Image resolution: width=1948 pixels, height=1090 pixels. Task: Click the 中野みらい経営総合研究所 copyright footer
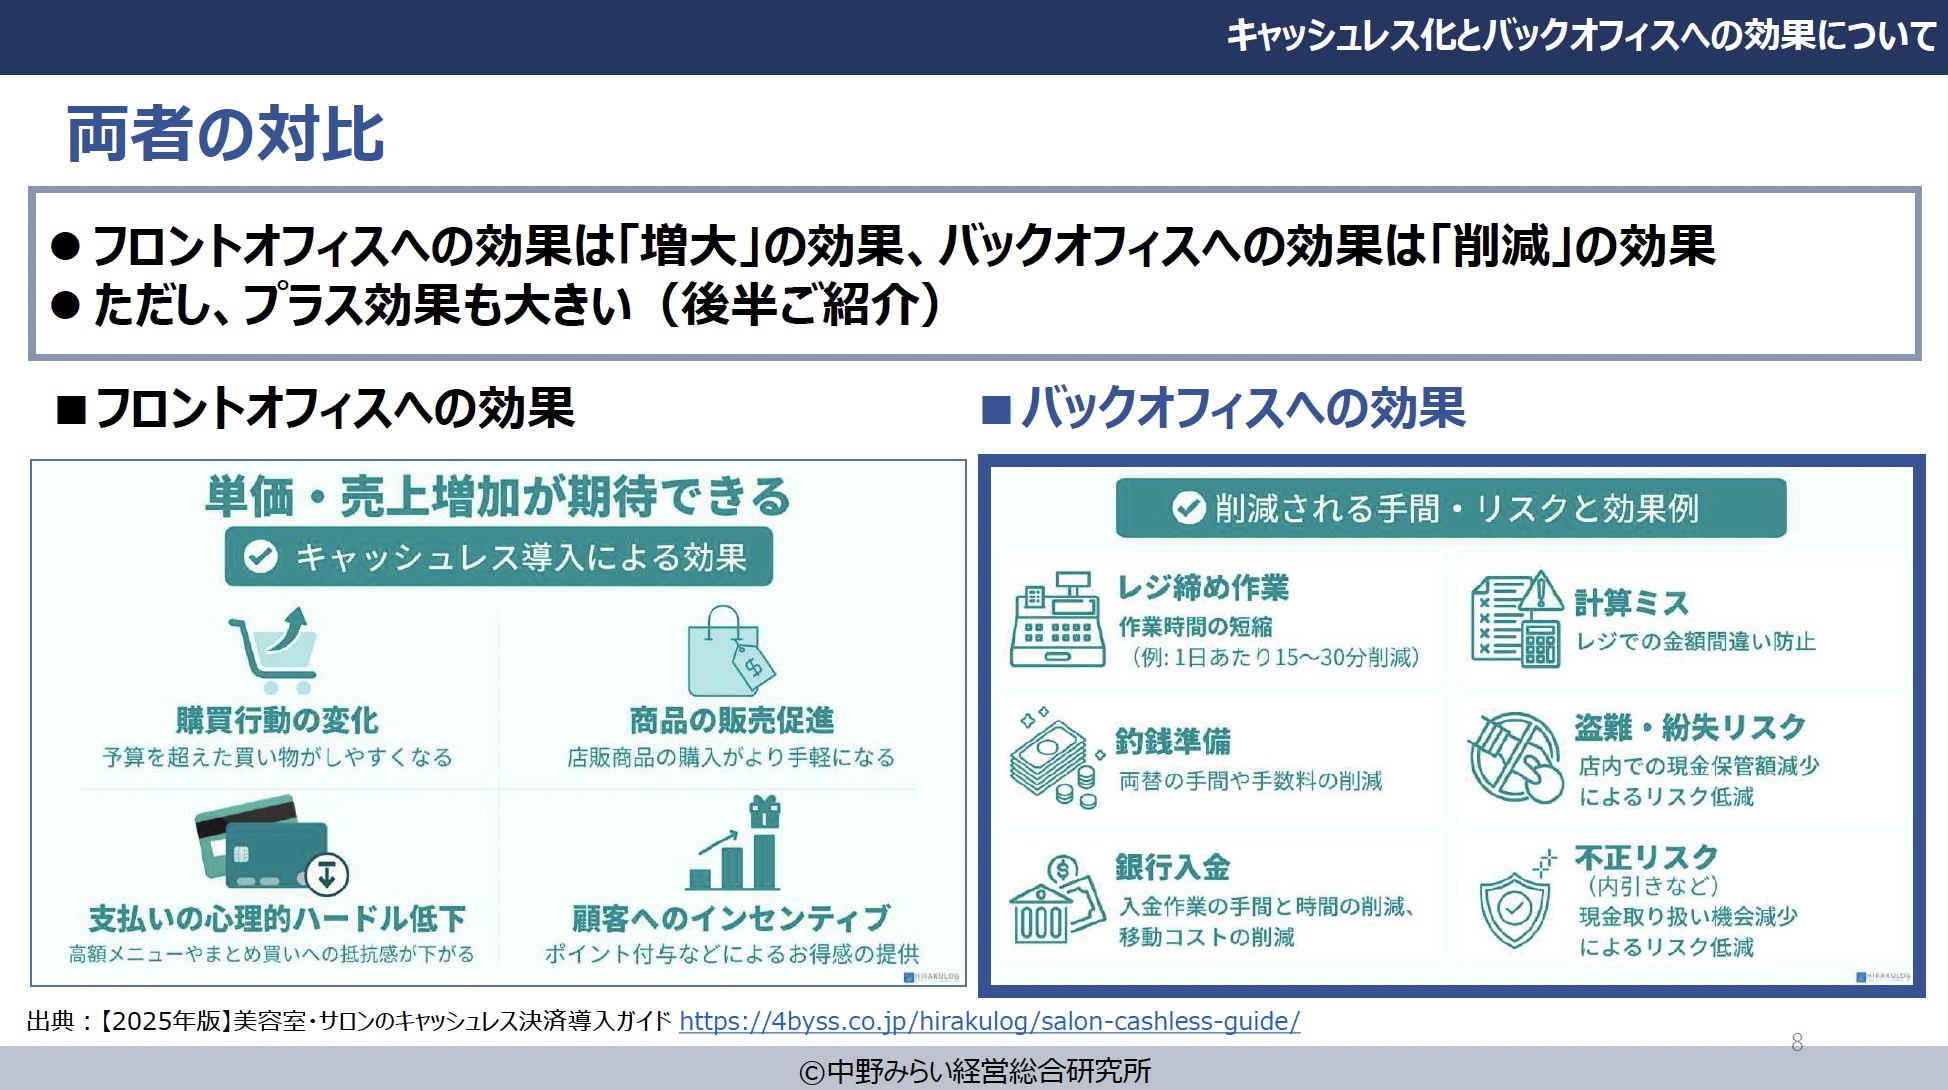click(975, 1071)
